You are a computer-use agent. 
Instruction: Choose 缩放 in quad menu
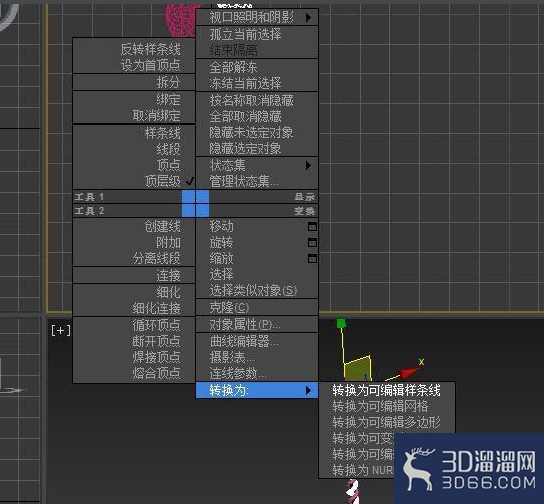point(257,258)
